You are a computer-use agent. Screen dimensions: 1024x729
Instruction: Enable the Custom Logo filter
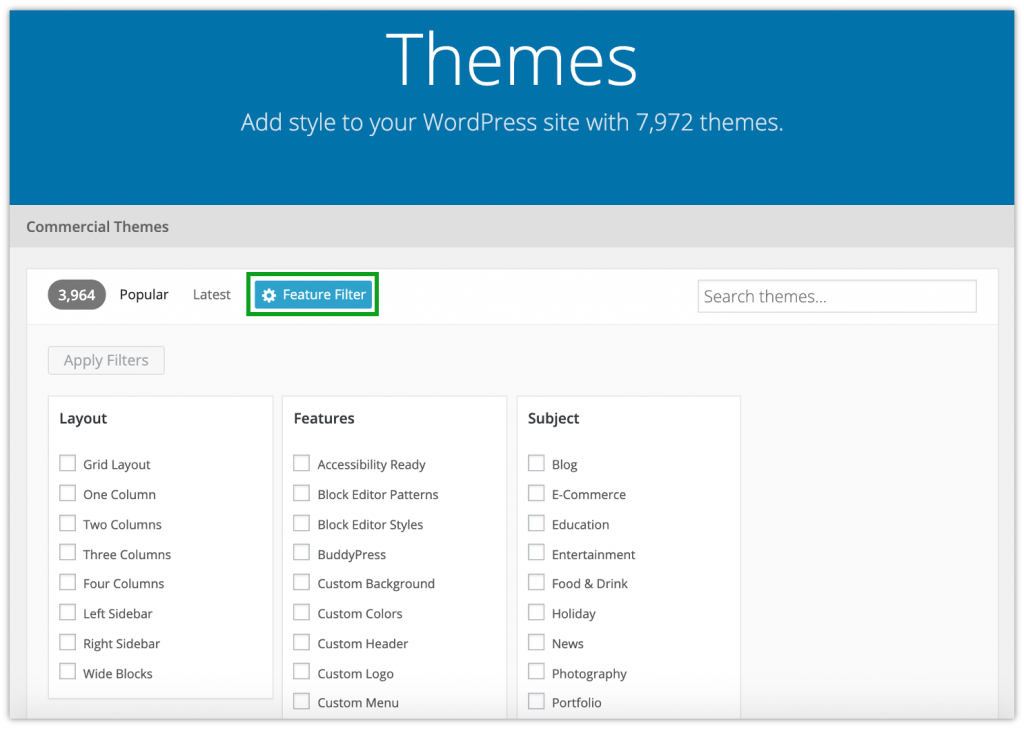point(301,672)
